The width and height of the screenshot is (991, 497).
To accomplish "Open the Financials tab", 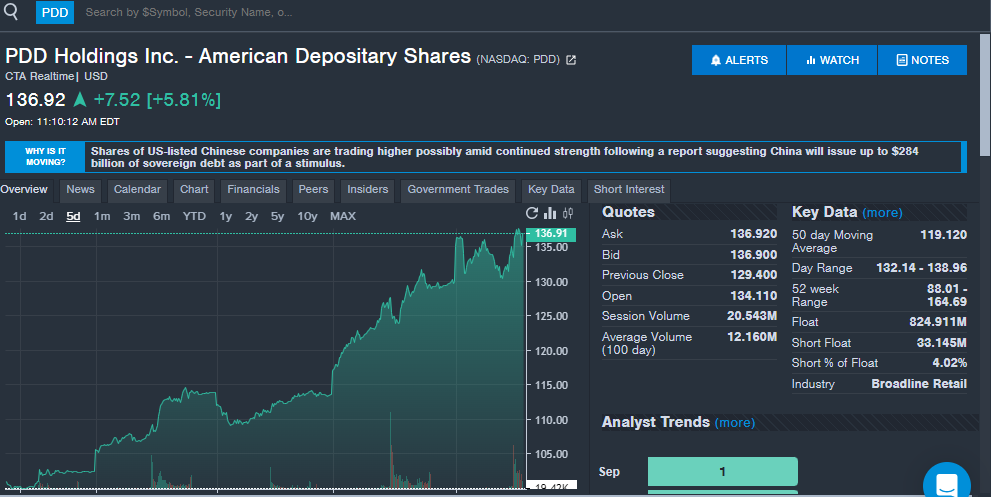I will coord(253,190).
